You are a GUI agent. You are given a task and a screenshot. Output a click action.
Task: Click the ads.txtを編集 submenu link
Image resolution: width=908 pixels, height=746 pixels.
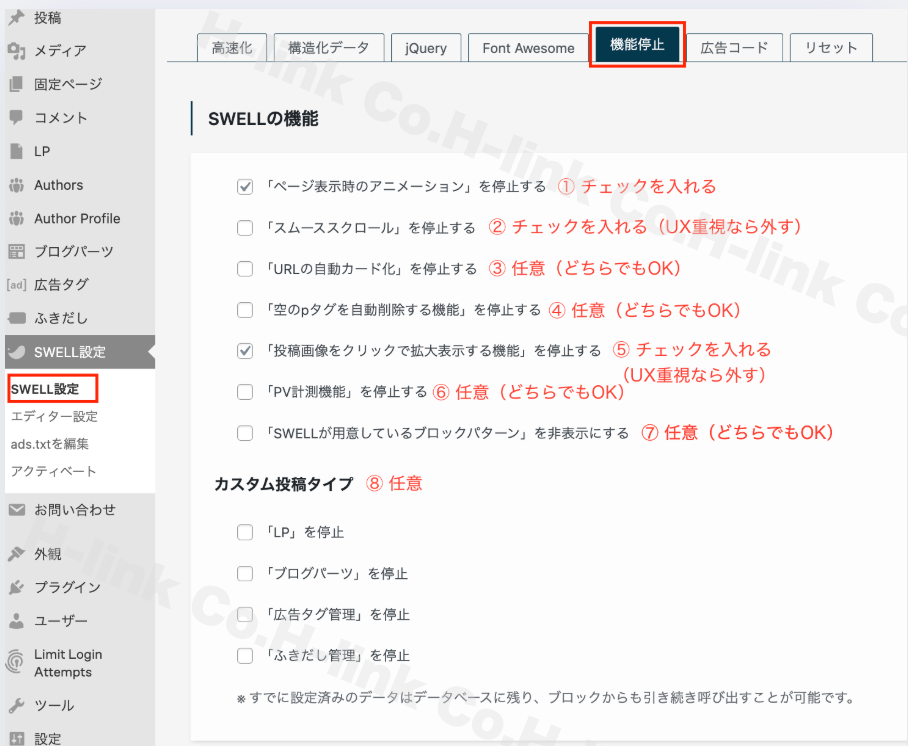pyautogui.click(x=50, y=443)
